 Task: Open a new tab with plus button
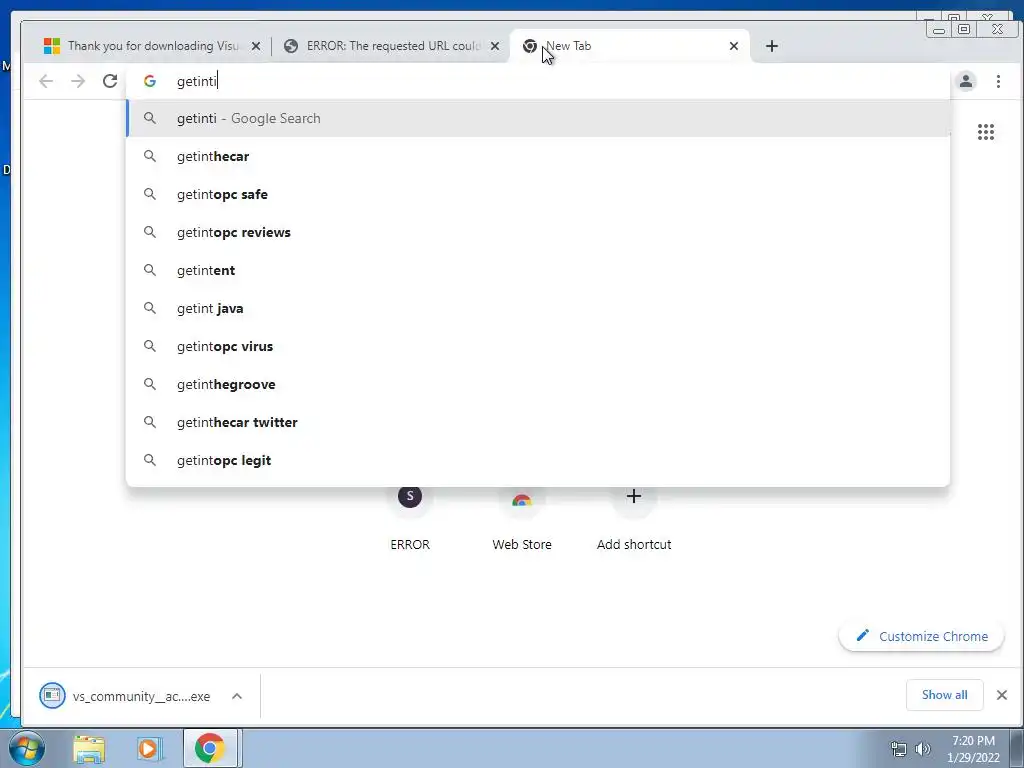coord(771,46)
